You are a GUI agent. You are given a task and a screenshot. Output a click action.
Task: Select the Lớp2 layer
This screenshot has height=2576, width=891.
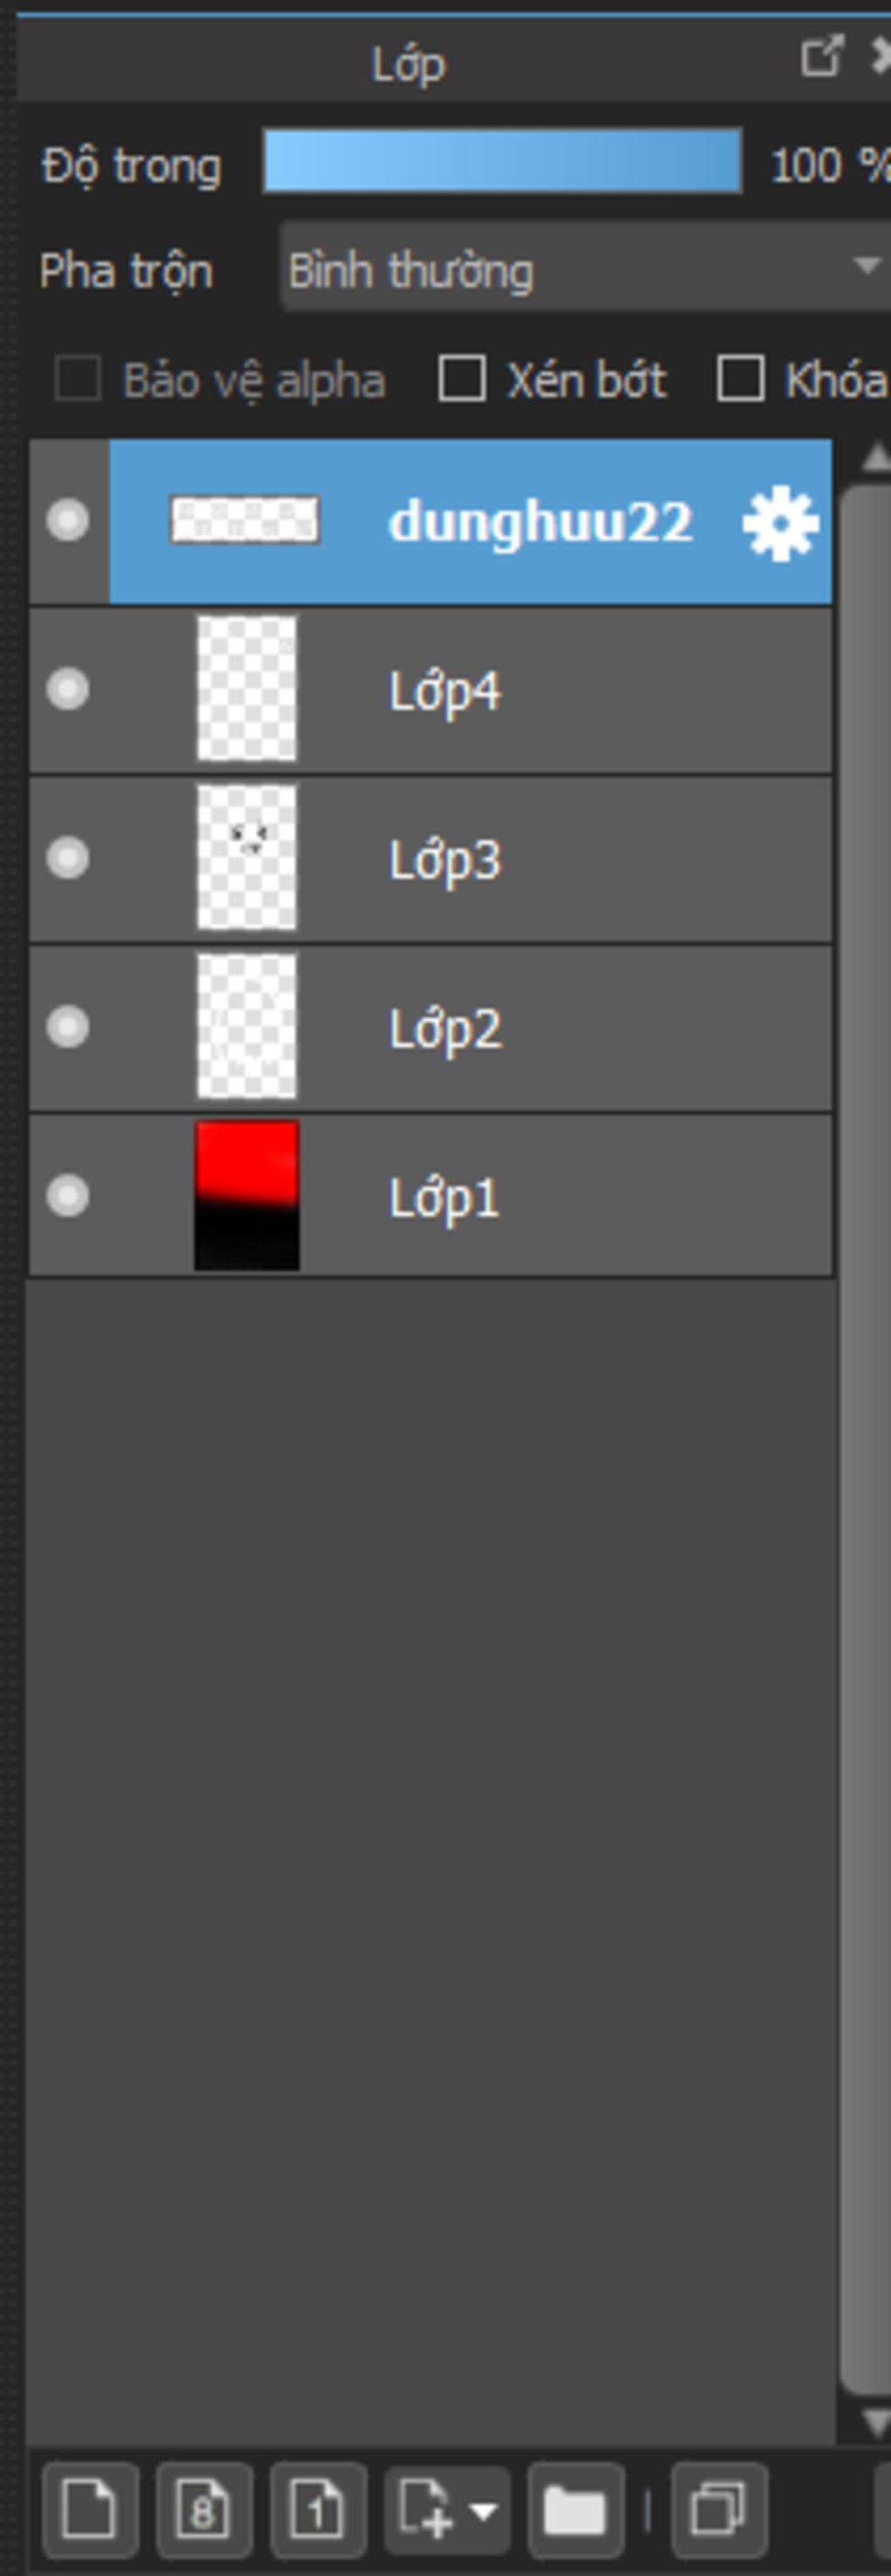tap(431, 1028)
